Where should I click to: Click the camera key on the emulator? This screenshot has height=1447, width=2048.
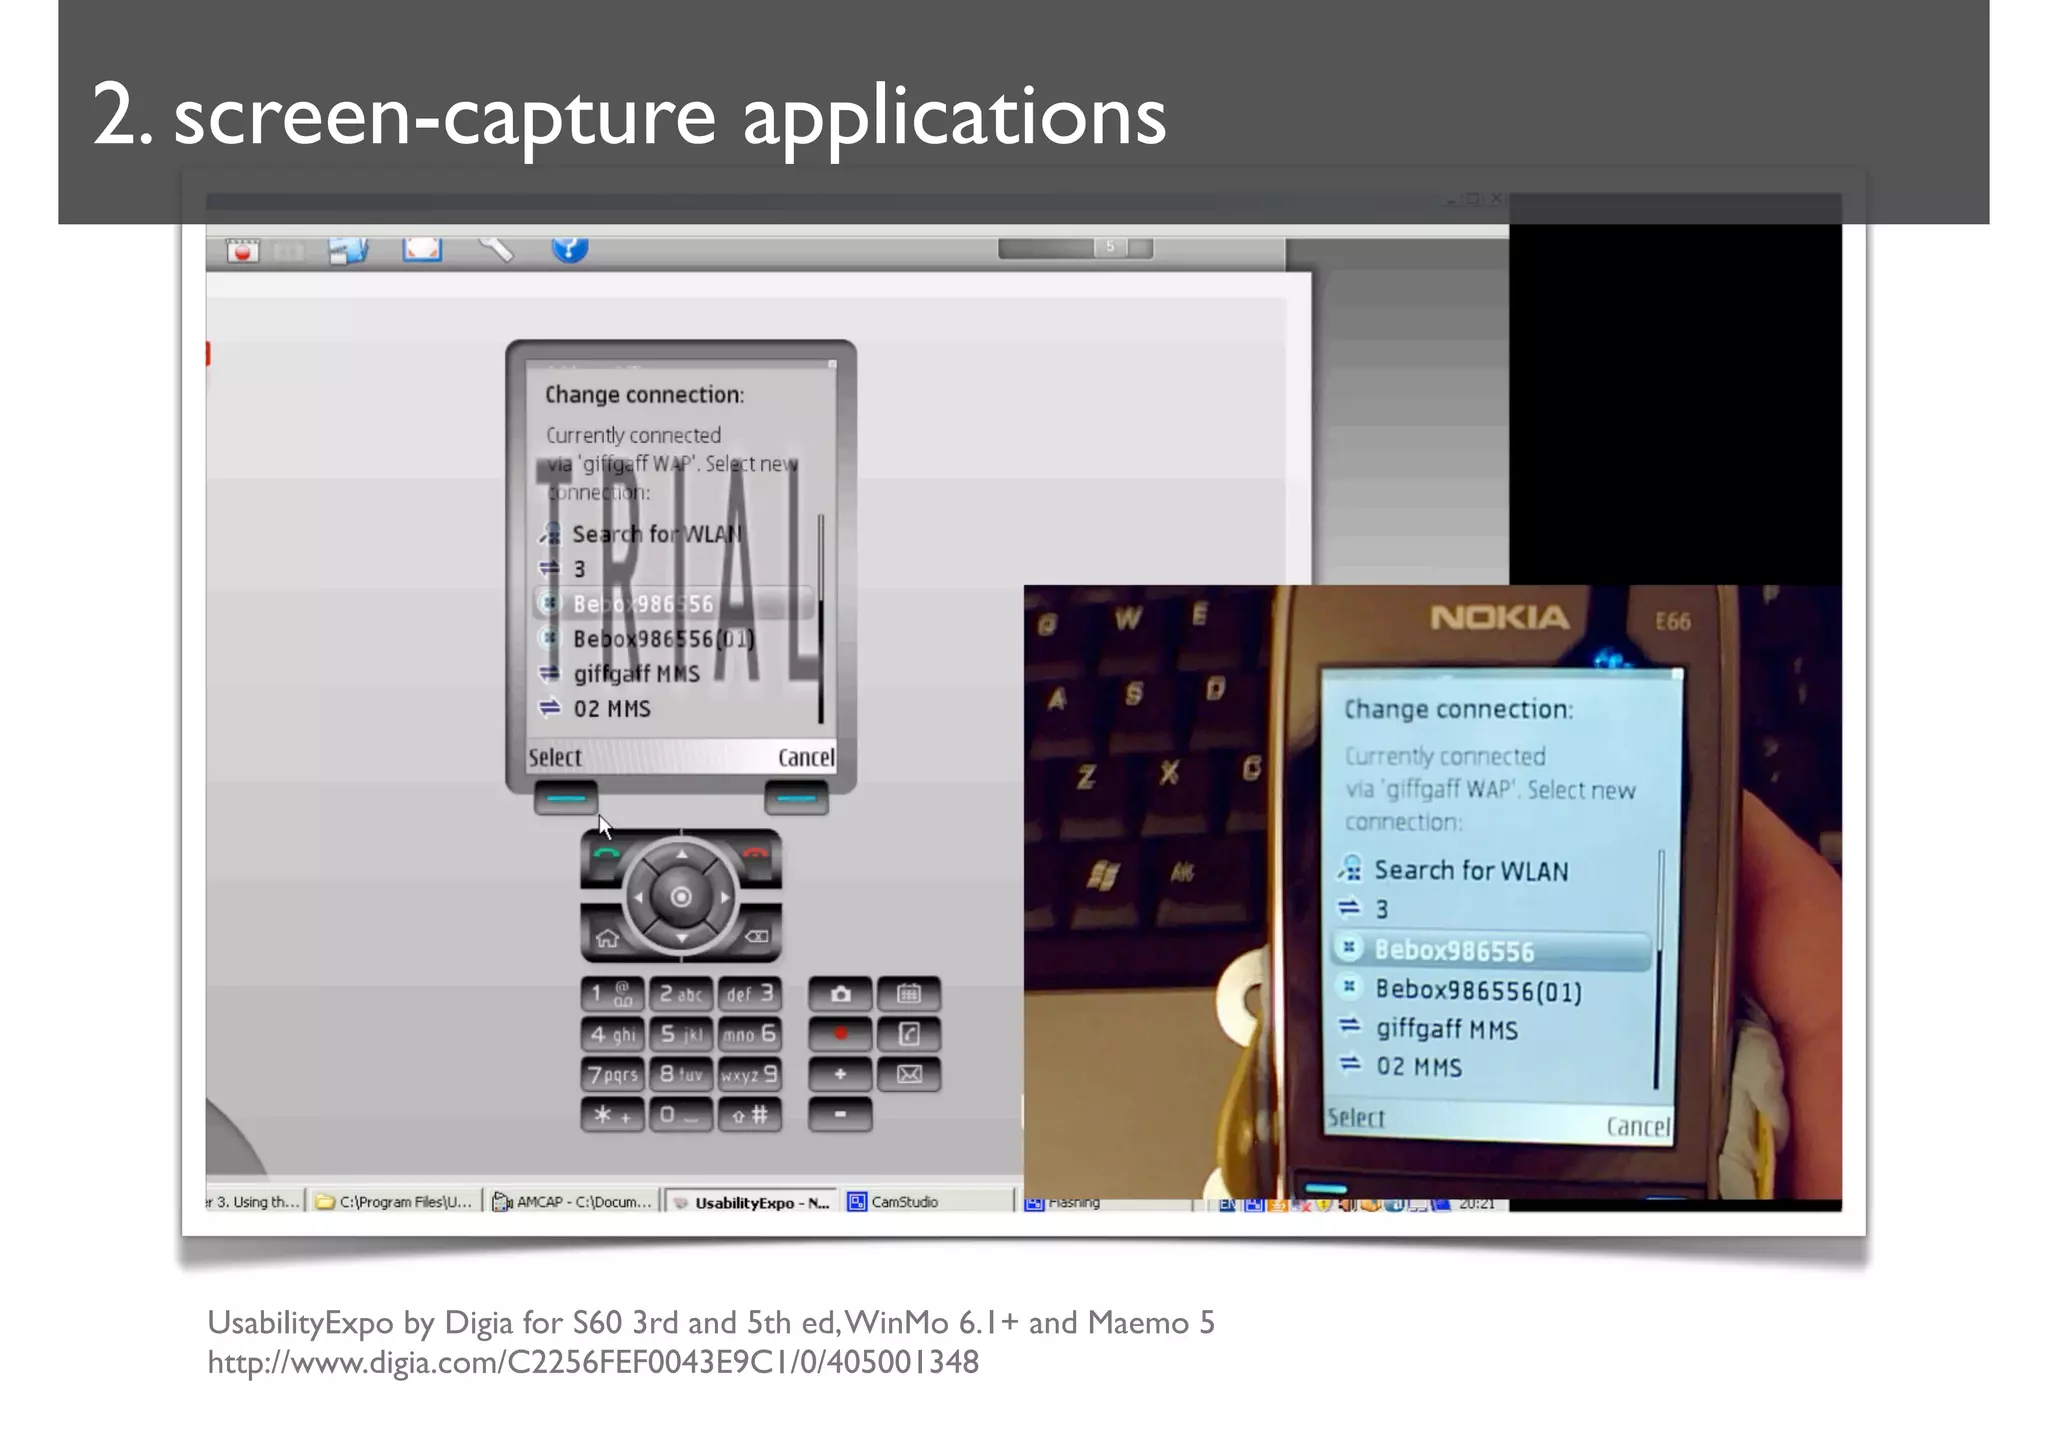[840, 994]
